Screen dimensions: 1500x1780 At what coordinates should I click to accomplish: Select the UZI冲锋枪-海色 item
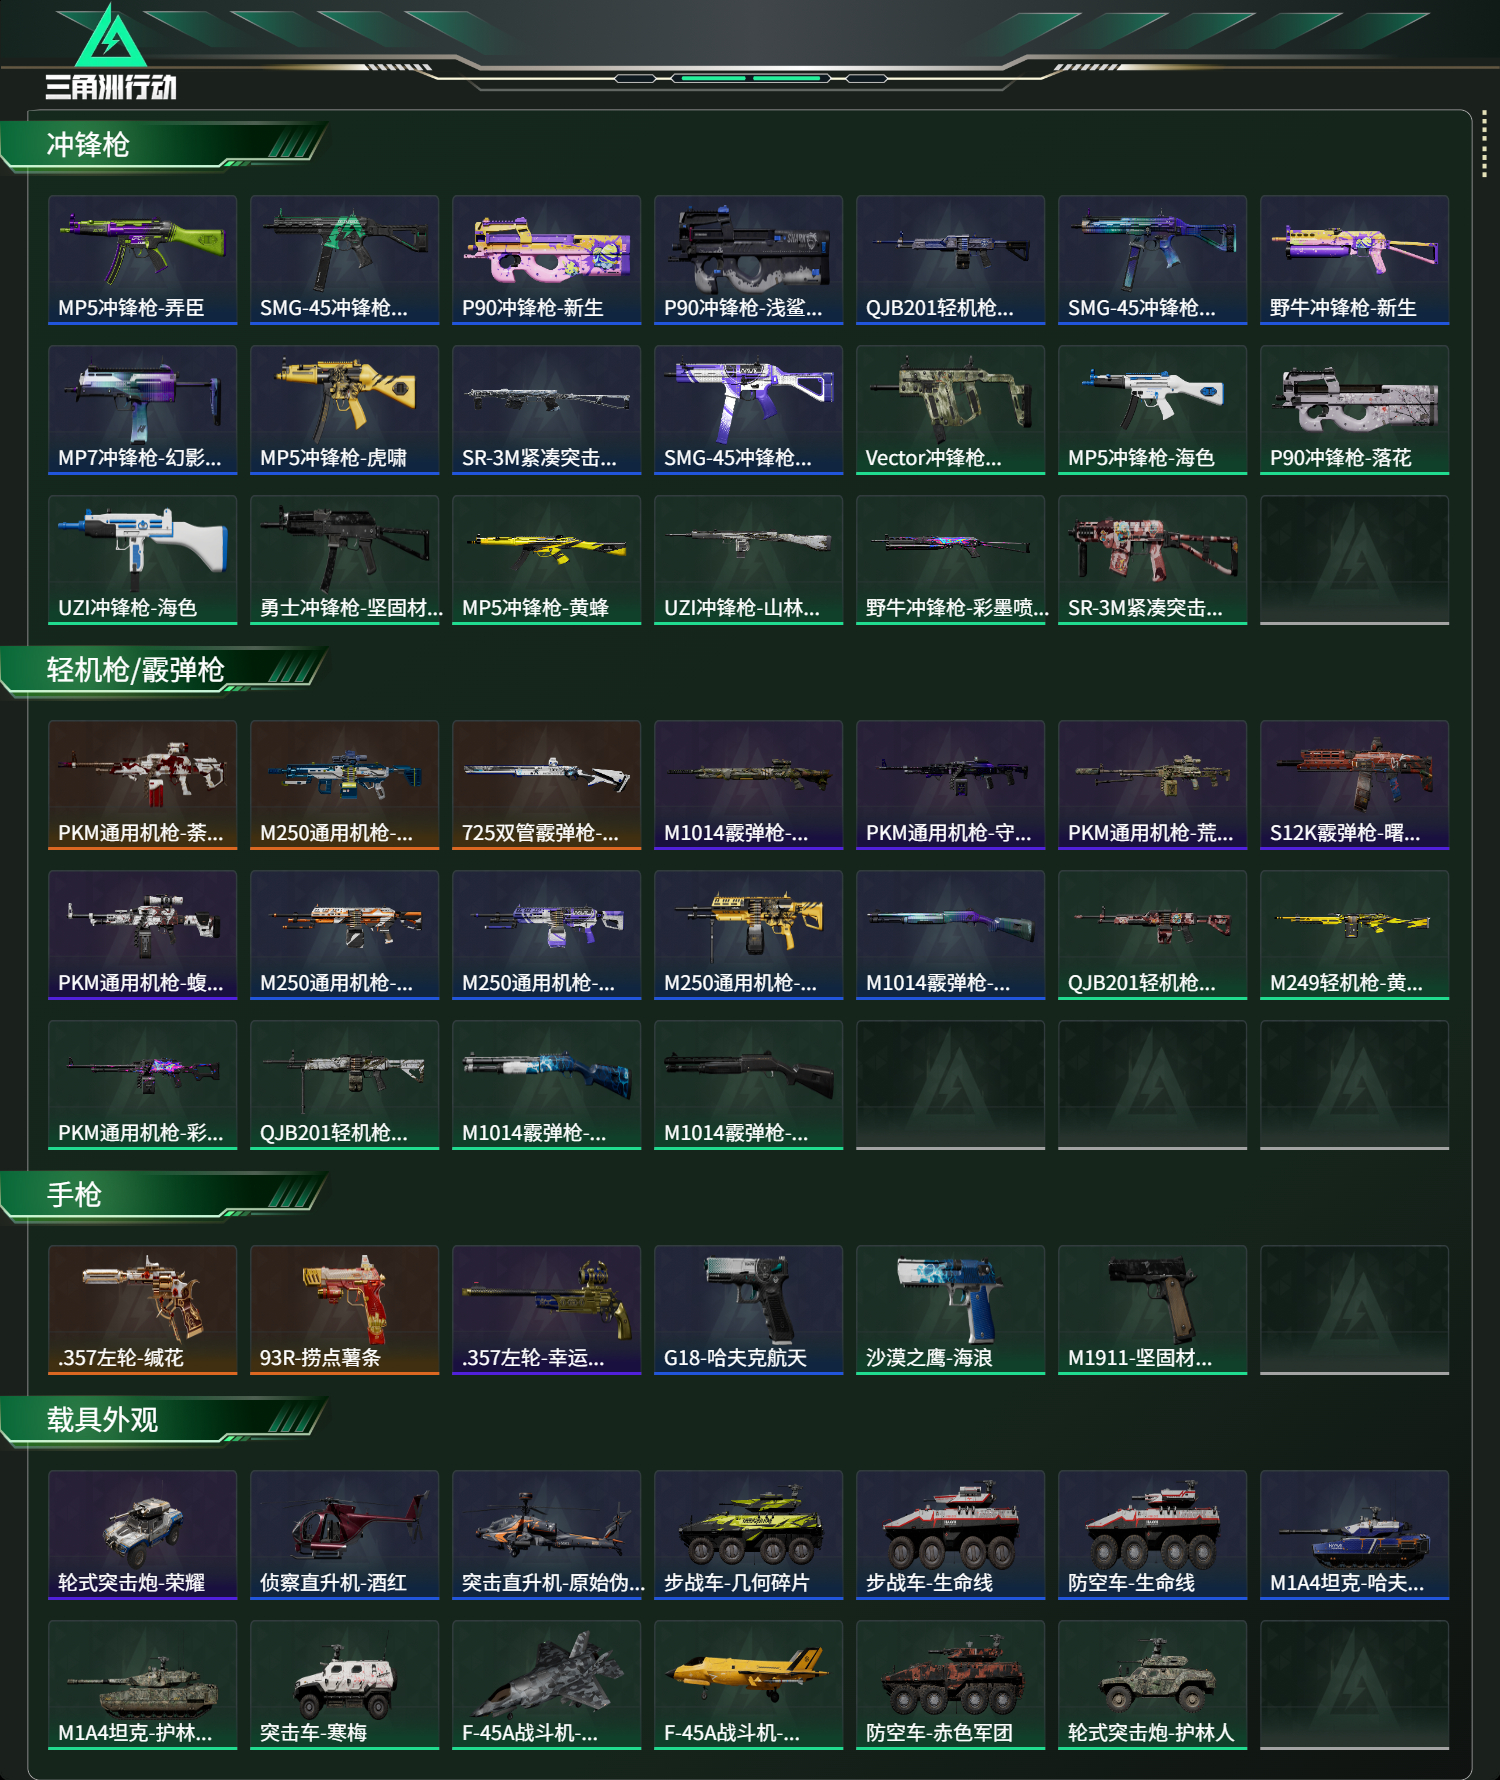143,560
